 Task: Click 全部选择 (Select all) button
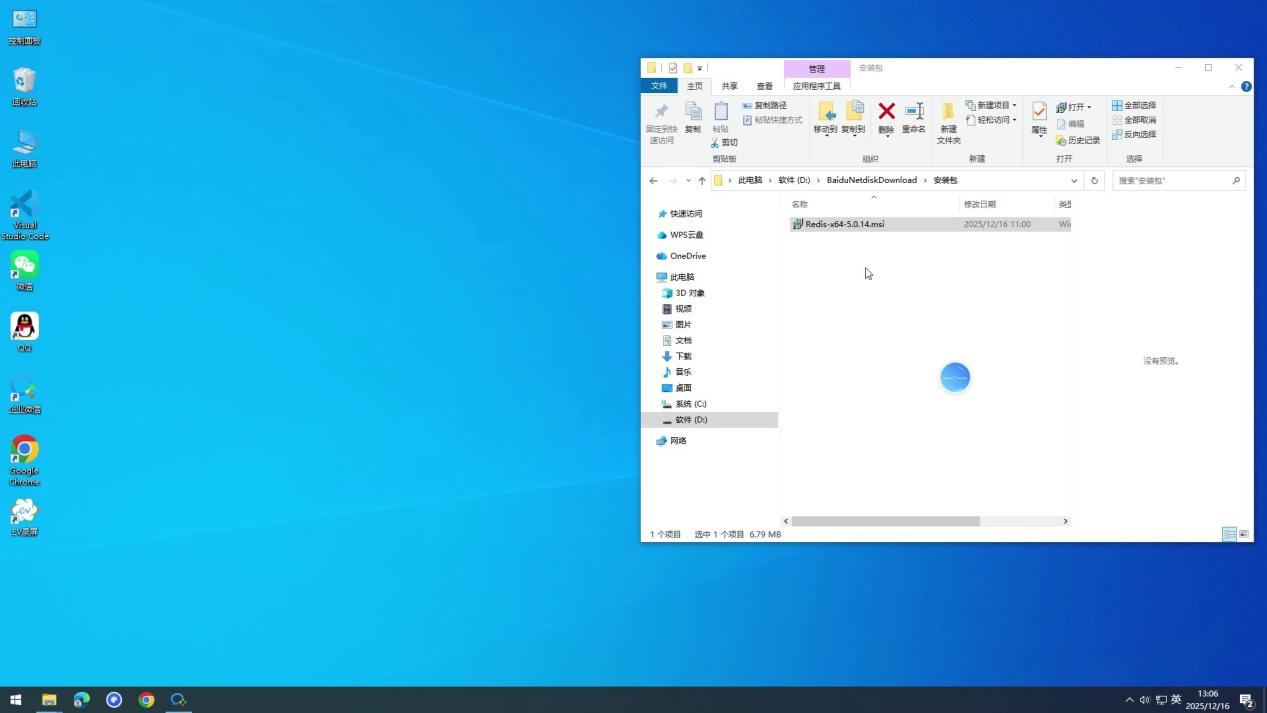coord(1134,105)
